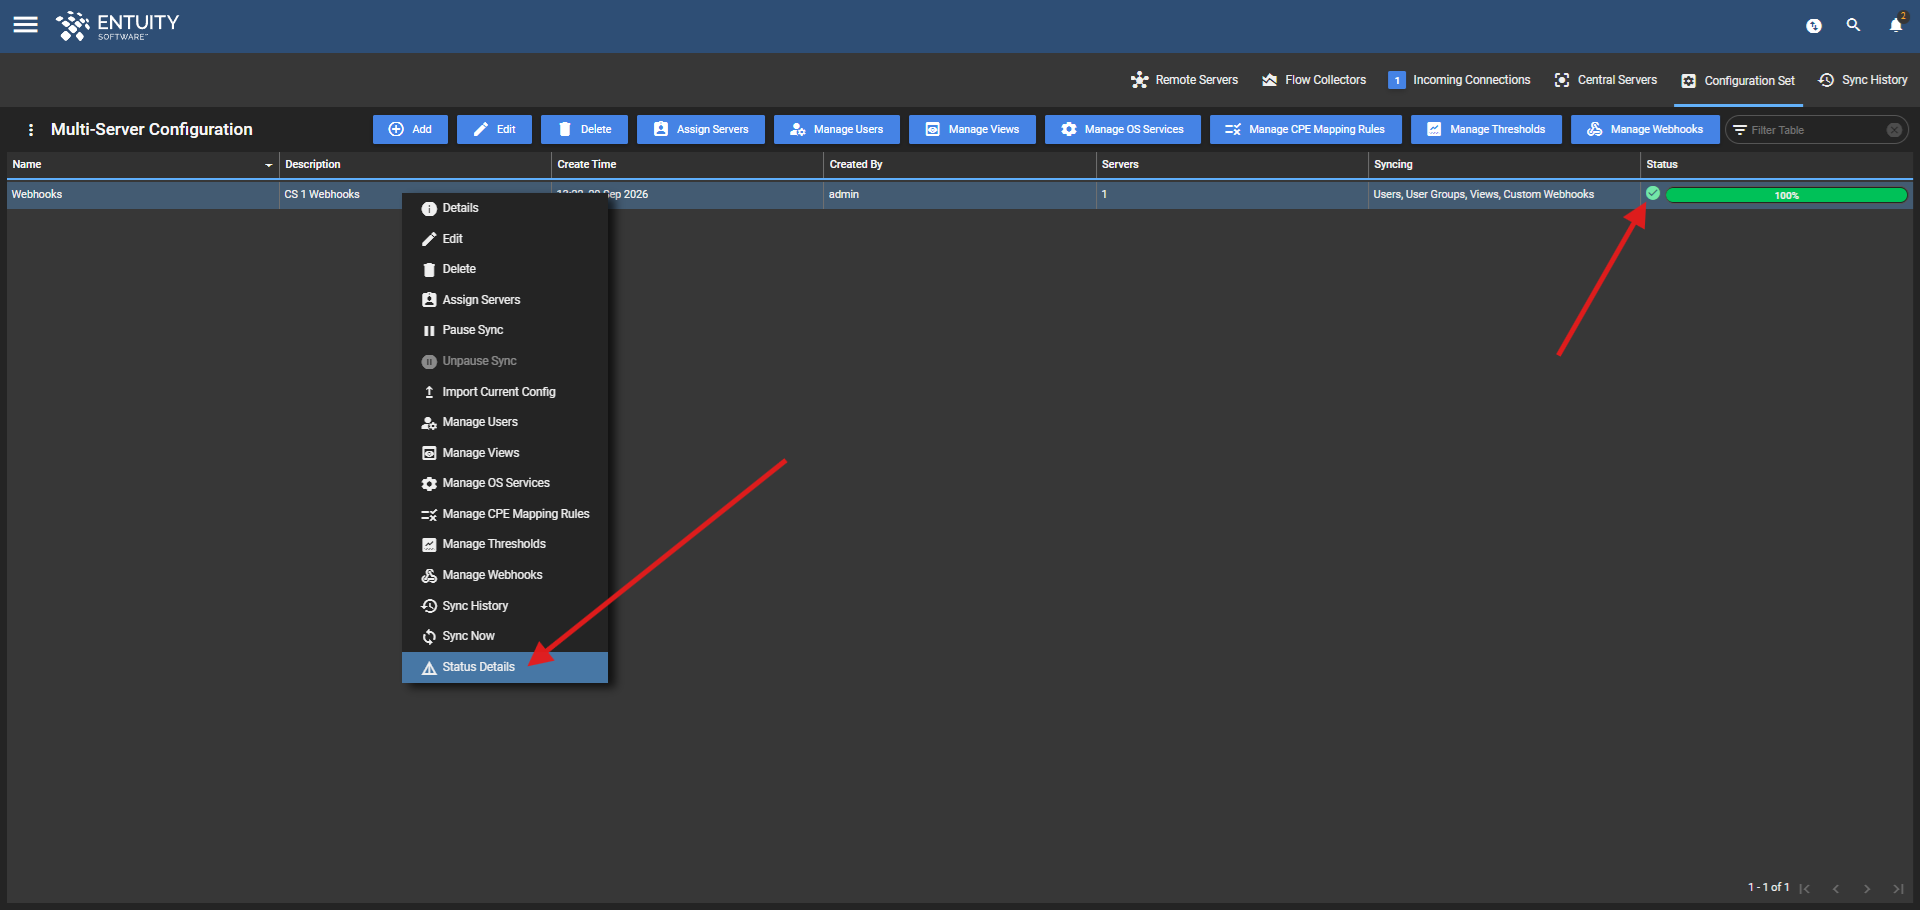The width and height of the screenshot is (1920, 910).
Task: Click the green status check icon
Action: point(1653,193)
